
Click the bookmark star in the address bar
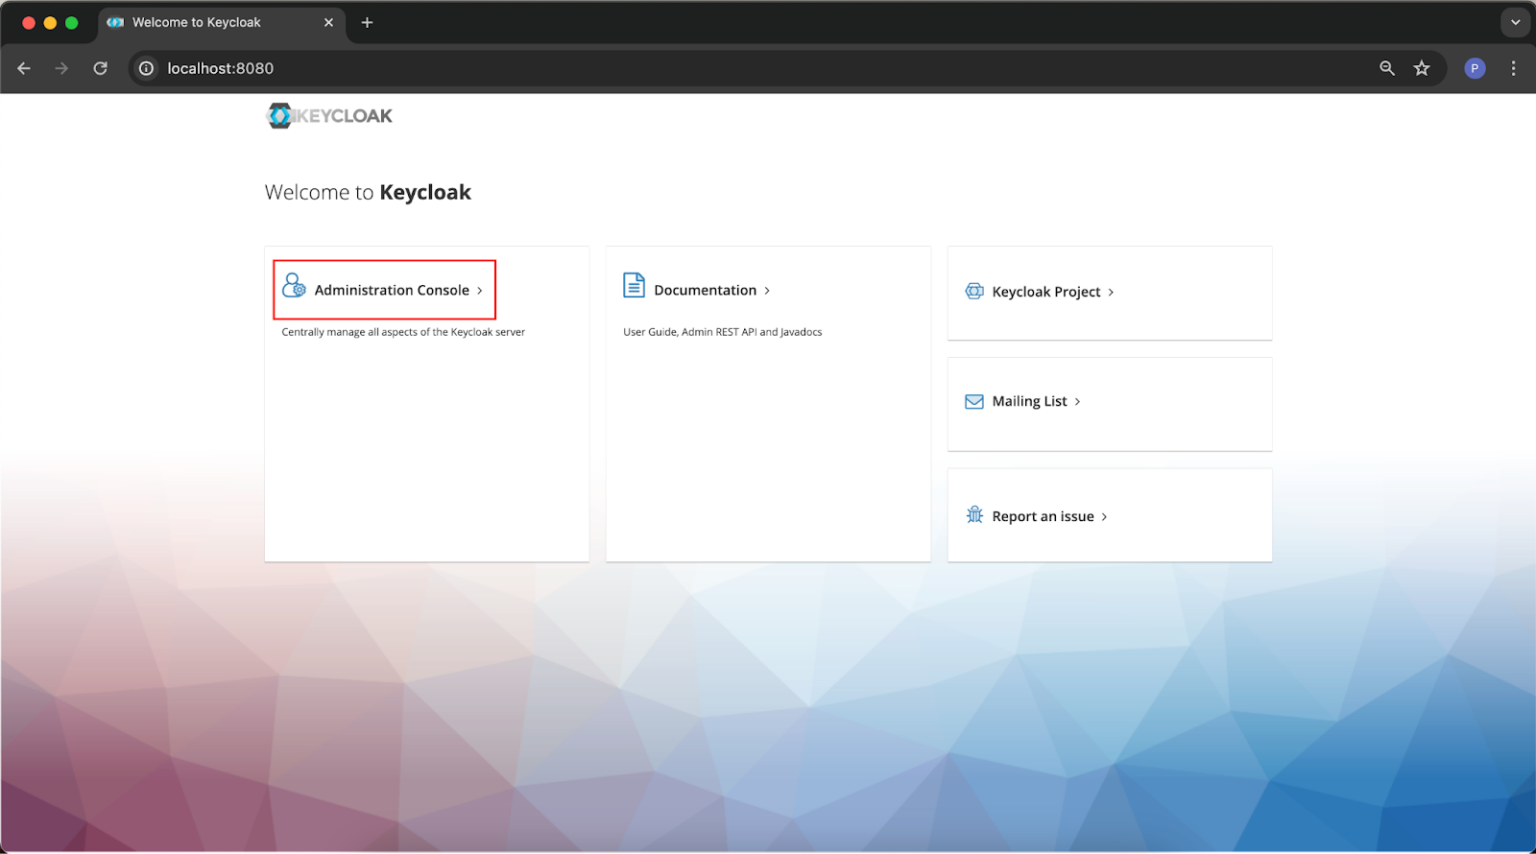tap(1421, 68)
